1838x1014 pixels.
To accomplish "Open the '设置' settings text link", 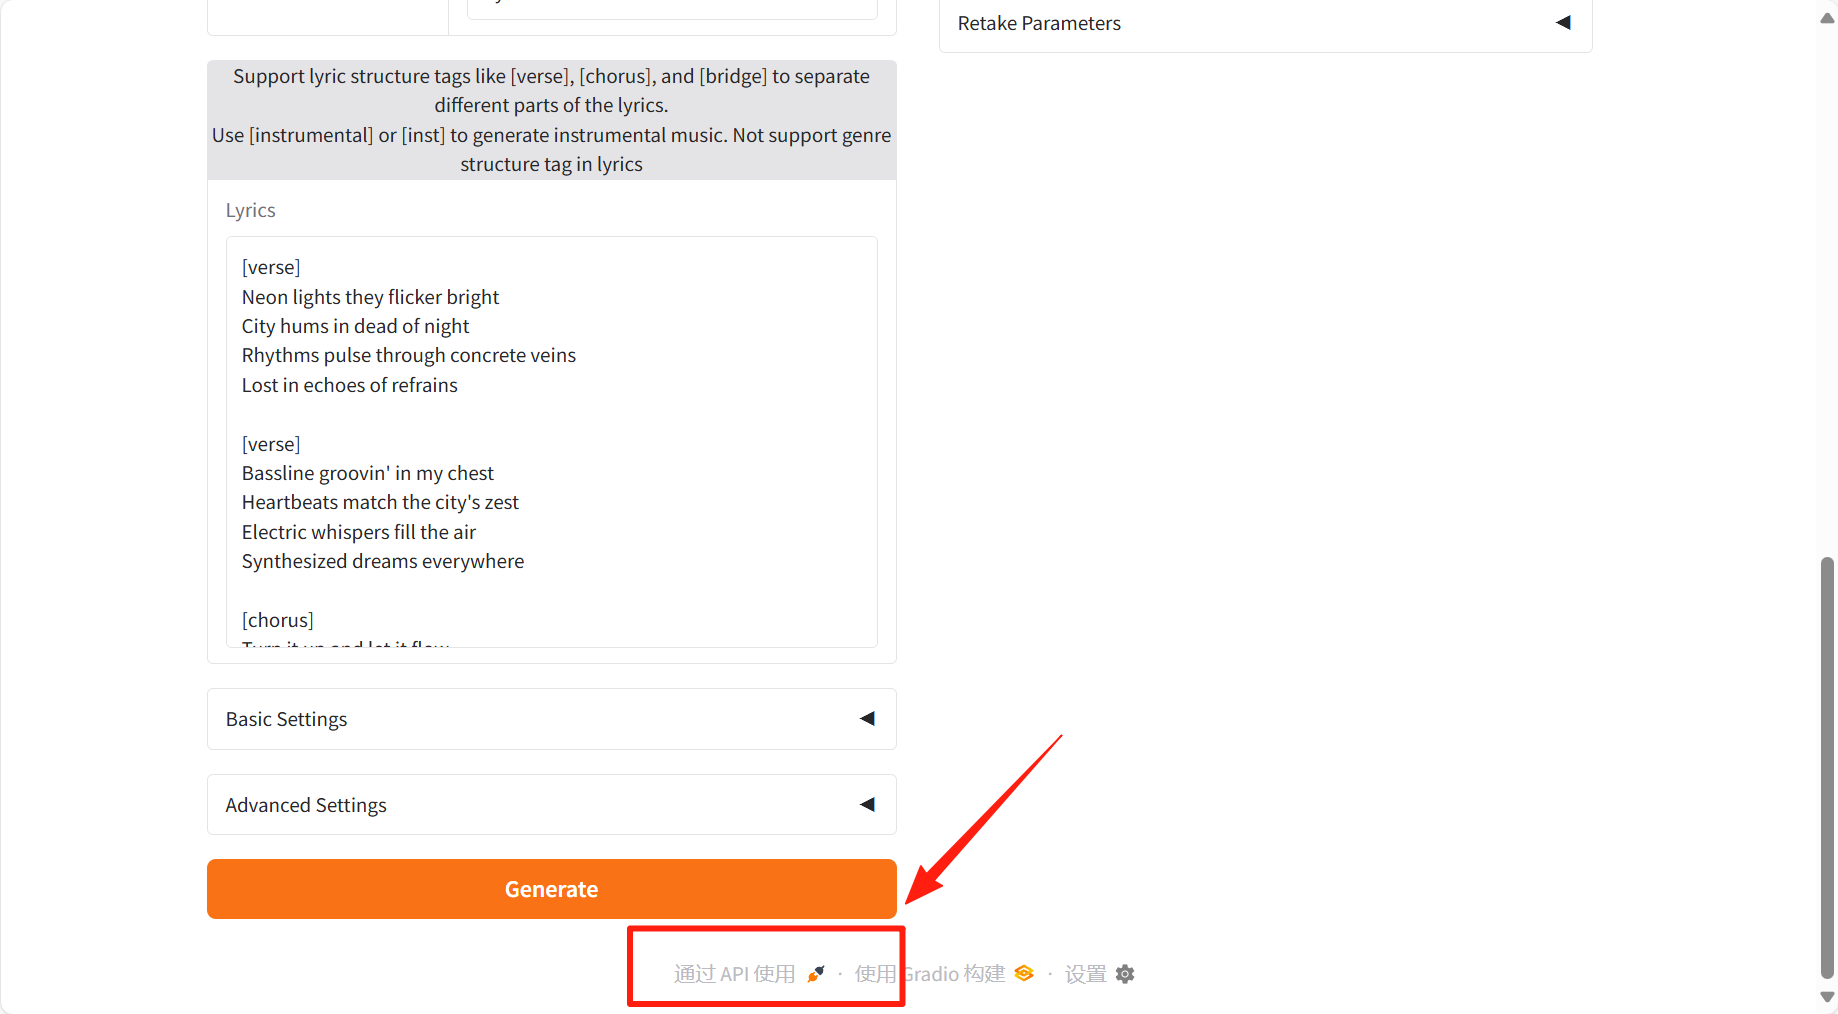I will pyautogui.click(x=1085, y=974).
